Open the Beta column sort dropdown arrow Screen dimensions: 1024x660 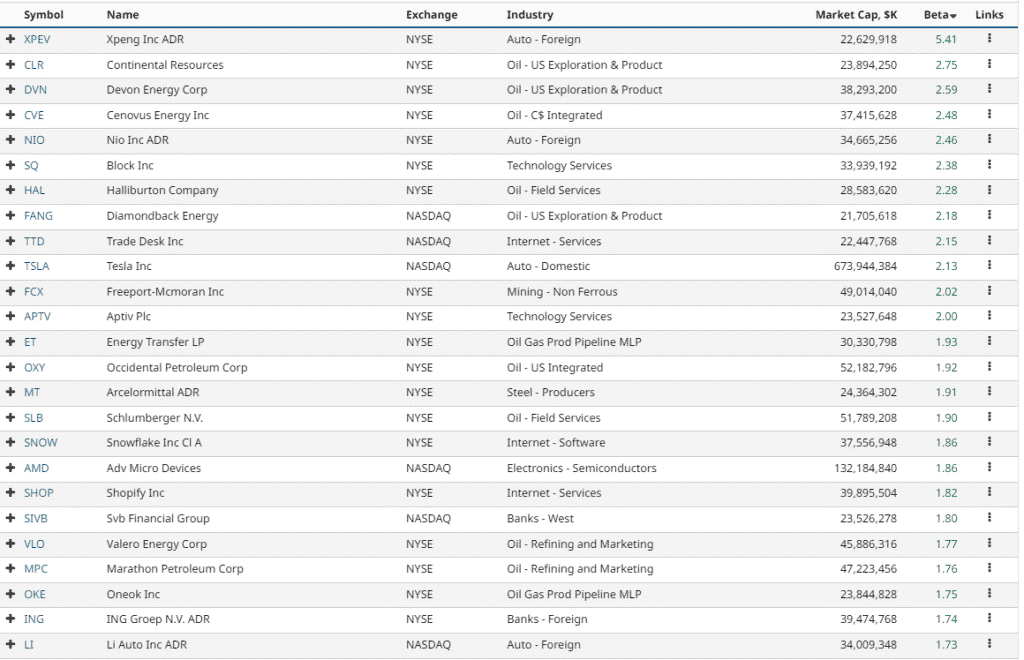pos(951,14)
